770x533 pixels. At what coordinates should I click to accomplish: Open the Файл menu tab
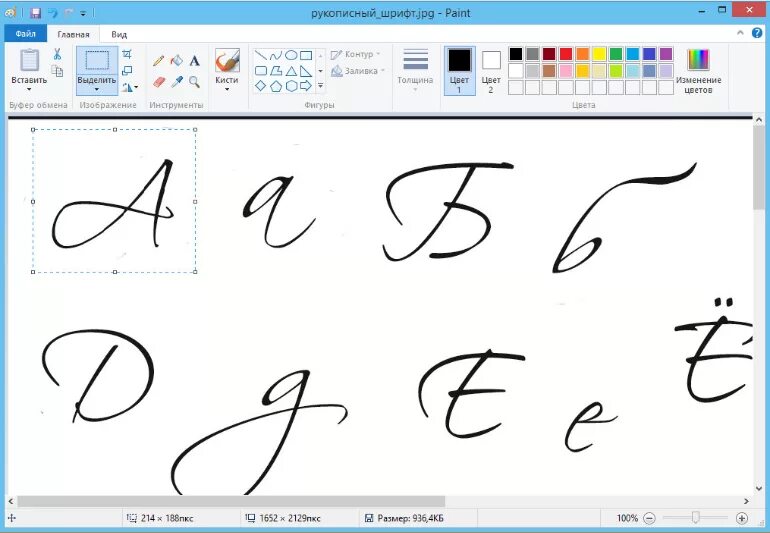click(x=26, y=34)
